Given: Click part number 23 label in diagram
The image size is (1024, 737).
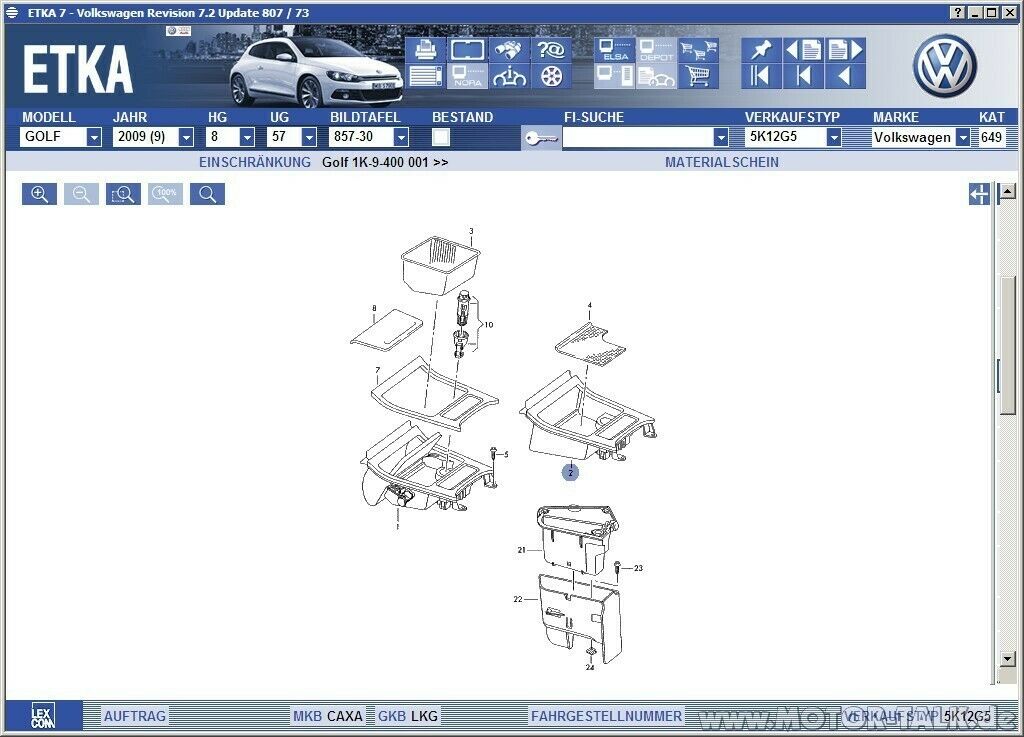Looking at the screenshot, I should pyautogui.click(x=638, y=568).
